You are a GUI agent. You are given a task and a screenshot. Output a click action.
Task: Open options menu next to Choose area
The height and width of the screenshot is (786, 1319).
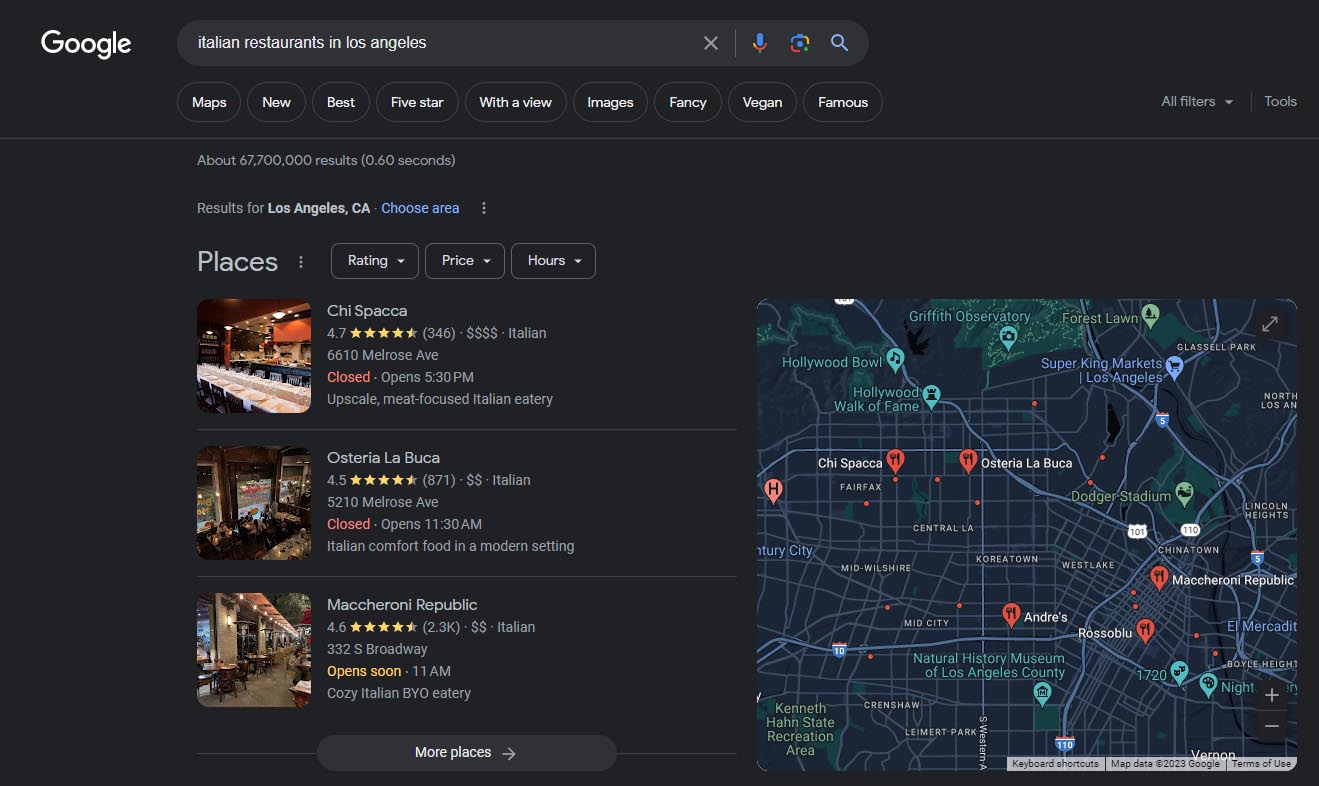(484, 208)
